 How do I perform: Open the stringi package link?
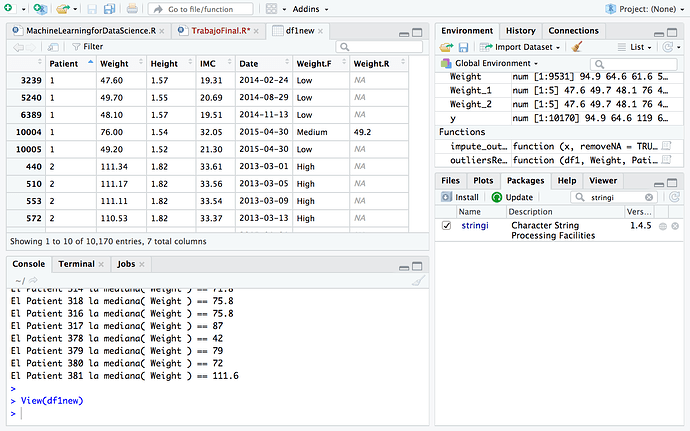pyautogui.click(x=475, y=225)
